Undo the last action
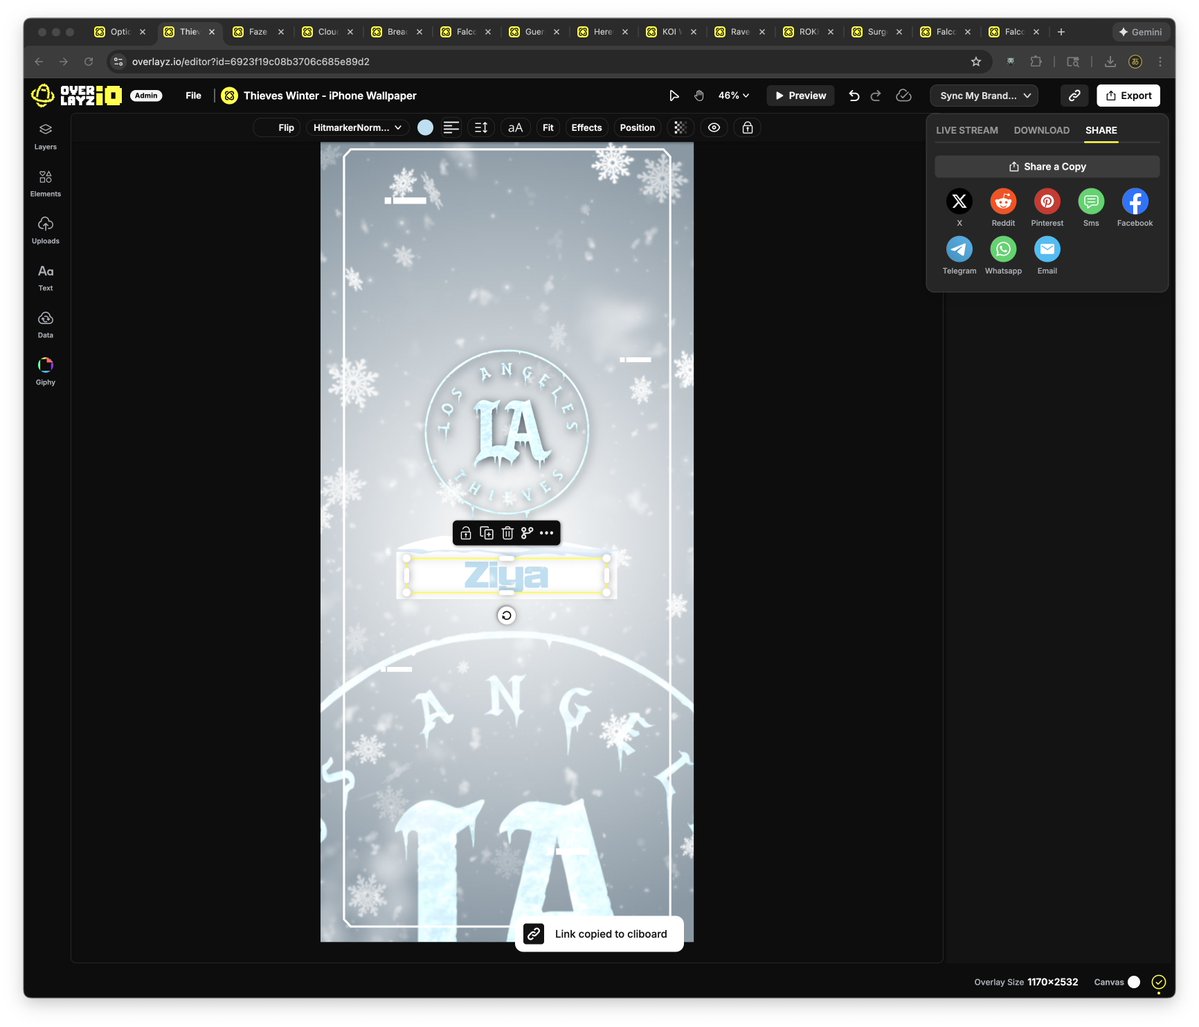 [854, 96]
